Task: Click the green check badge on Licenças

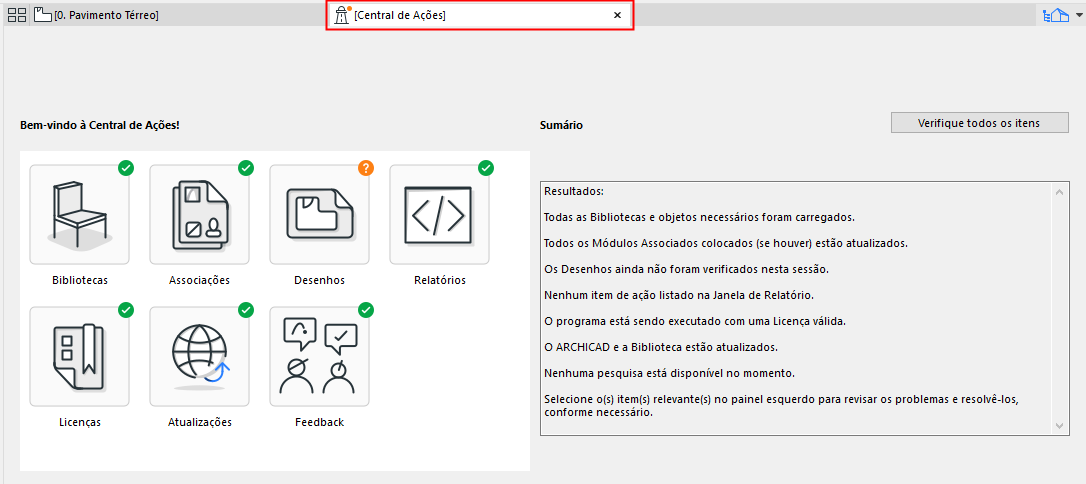Action: pyautogui.click(x=126, y=310)
